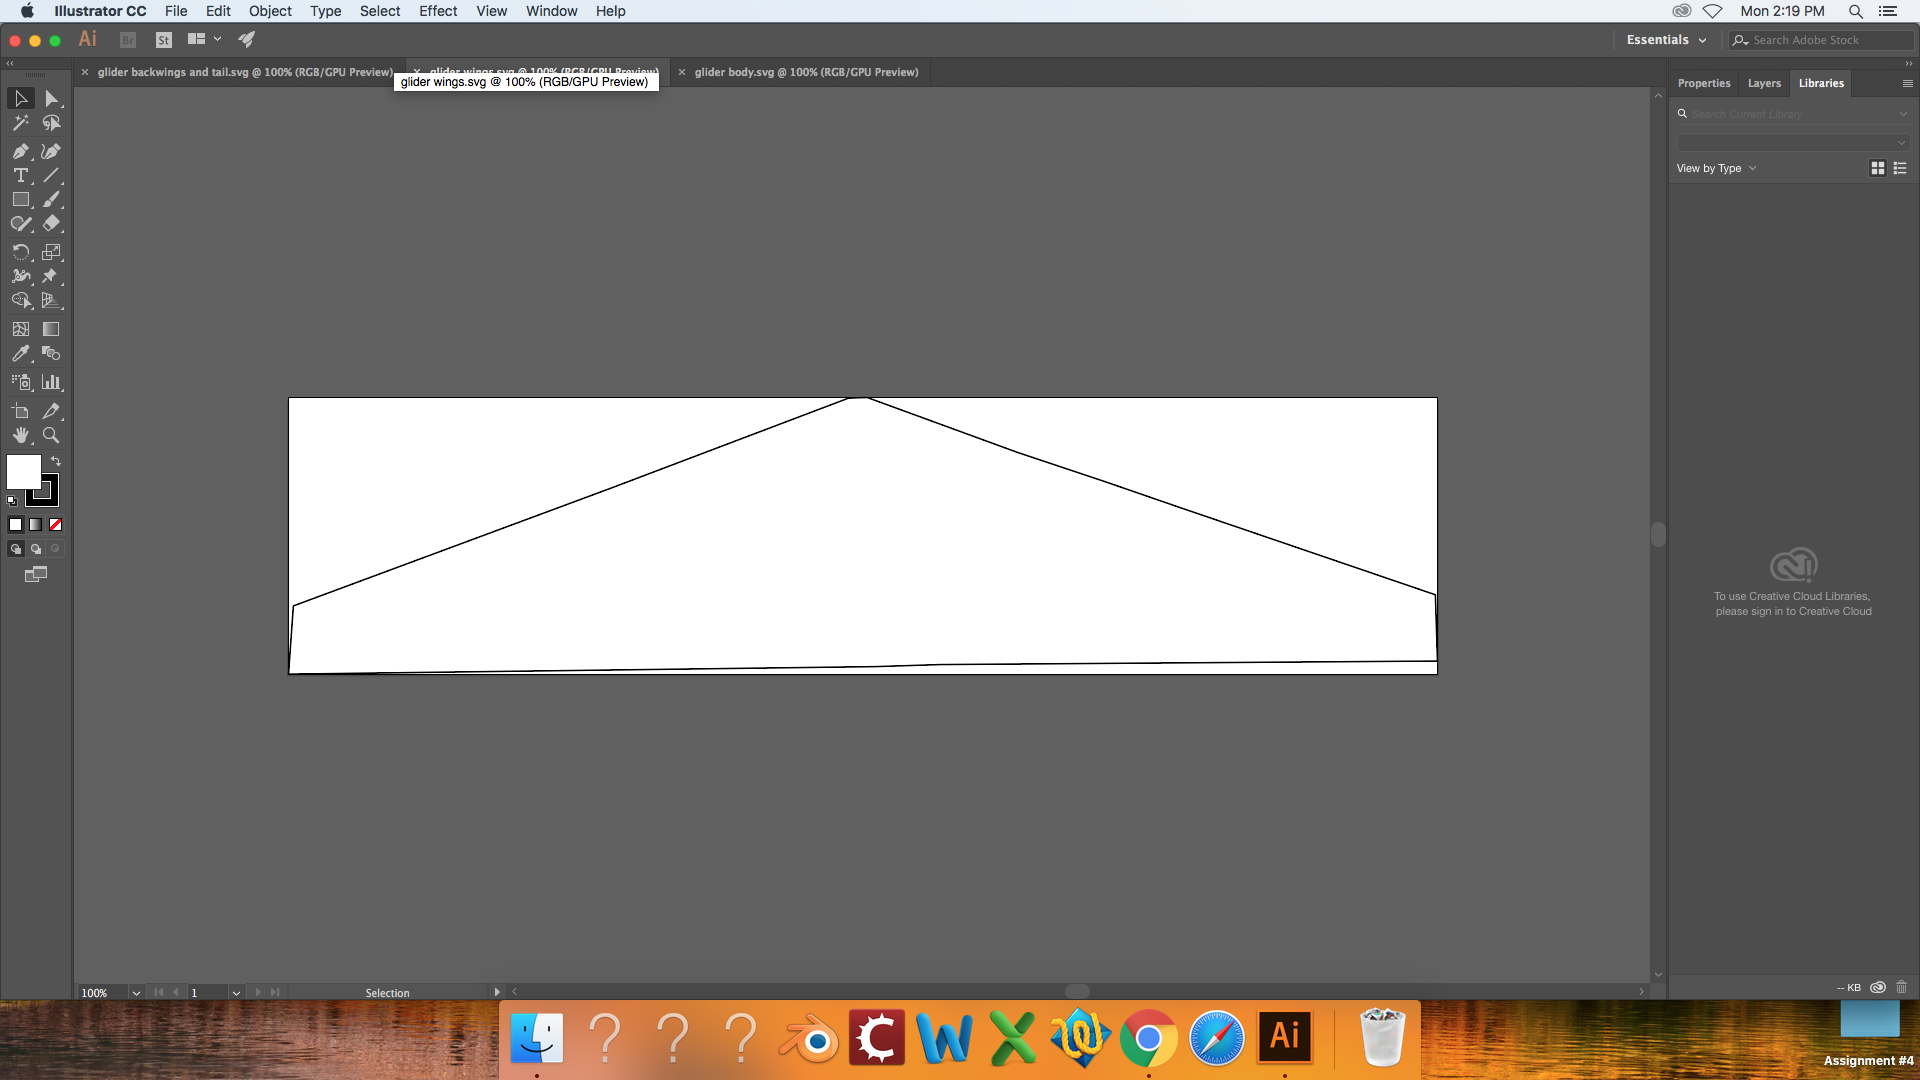Select the Type tool
1920x1080 pixels.
coord(20,174)
